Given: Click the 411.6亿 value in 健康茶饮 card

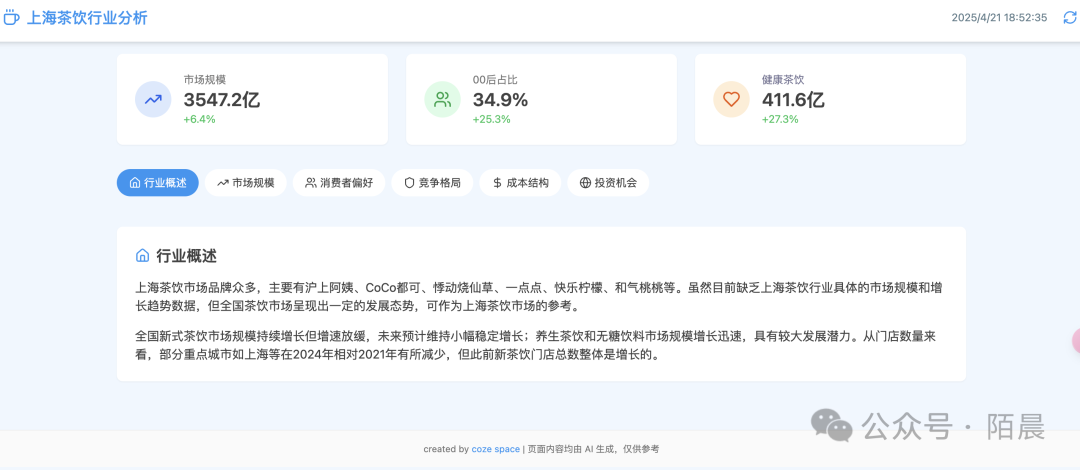Looking at the screenshot, I should (x=793, y=99).
